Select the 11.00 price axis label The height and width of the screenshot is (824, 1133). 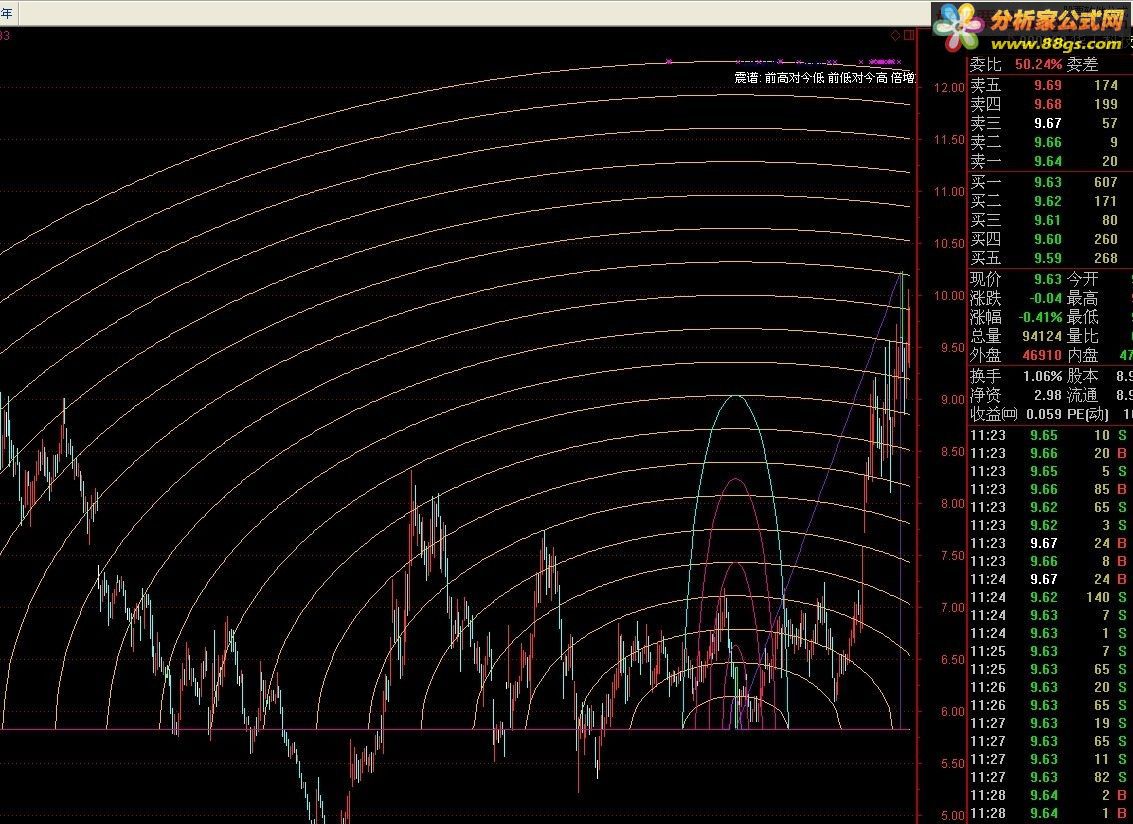[949, 192]
